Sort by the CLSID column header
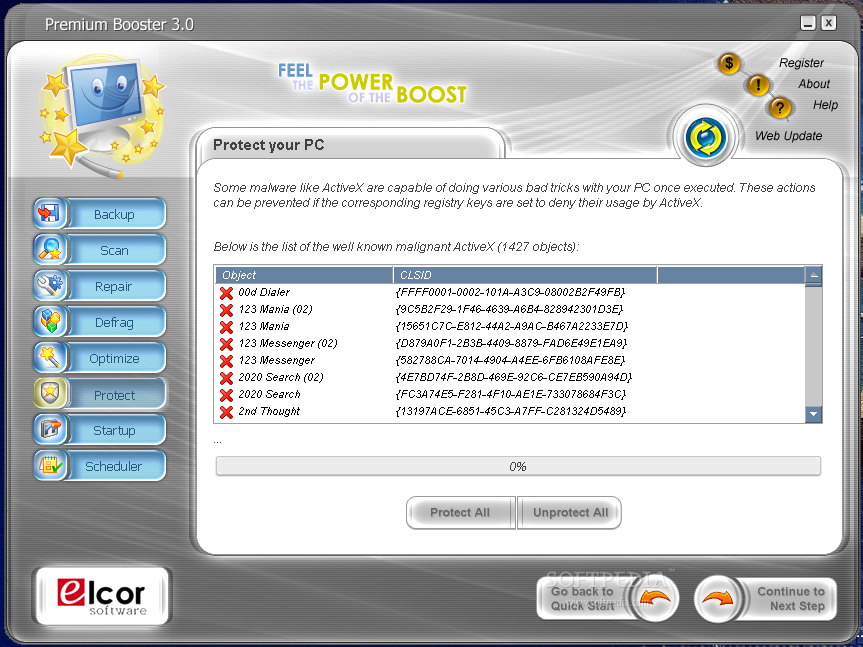The width and height of the screenshot is (863, 647). 525,275
